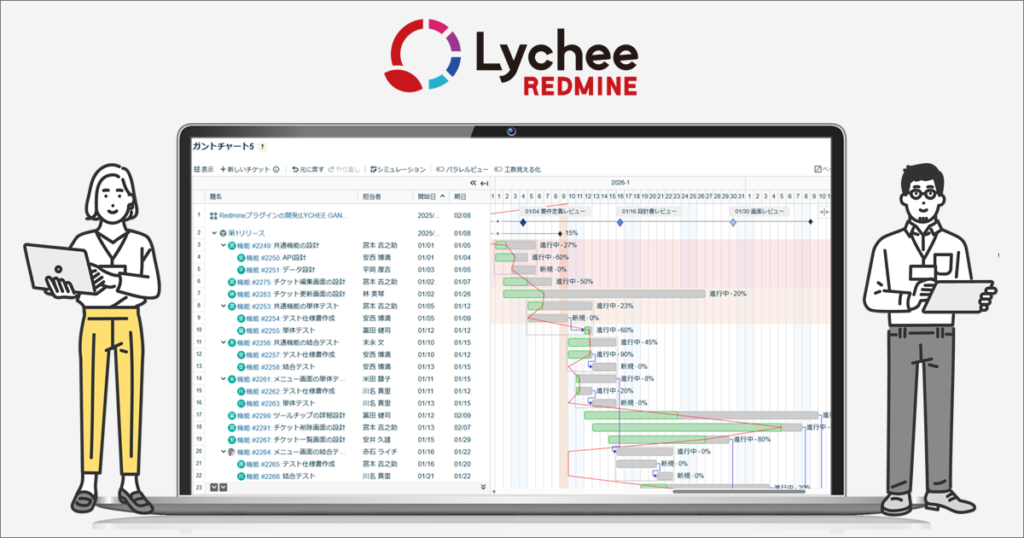Collapse grid with double left chevron icon
Image resolution: width=1024 pixels, height=538 pixels.
click(x=473, y=183)
